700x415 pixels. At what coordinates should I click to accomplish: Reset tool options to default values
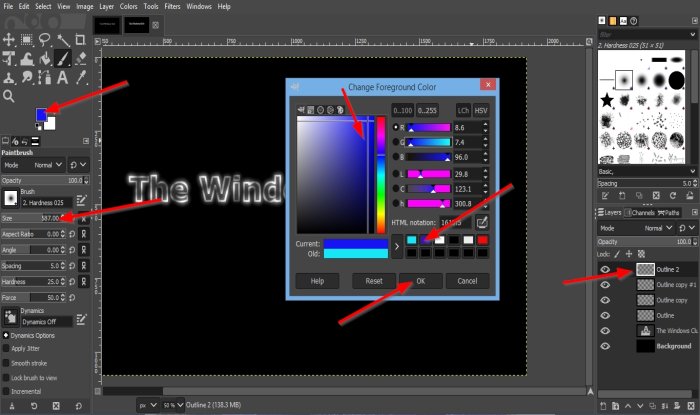[79, 406]
